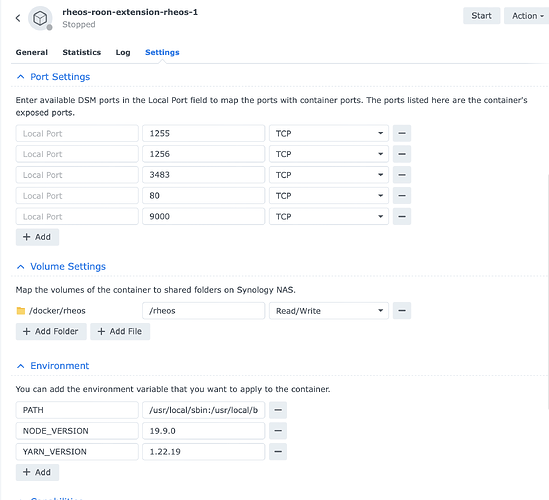Screen dimensions: 549x500
Task: Open protocol dropdown for port 80
Action: [x=329, y=196]
